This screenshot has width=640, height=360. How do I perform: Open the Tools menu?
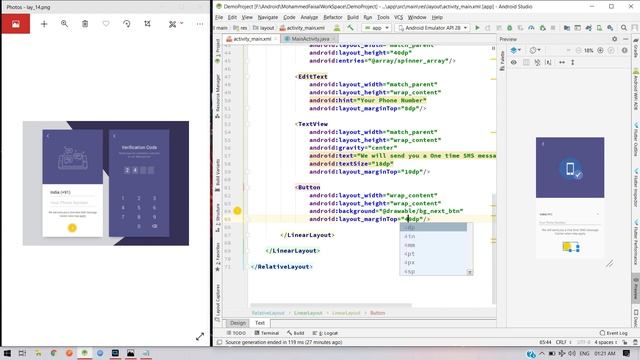tap(383, 17)
